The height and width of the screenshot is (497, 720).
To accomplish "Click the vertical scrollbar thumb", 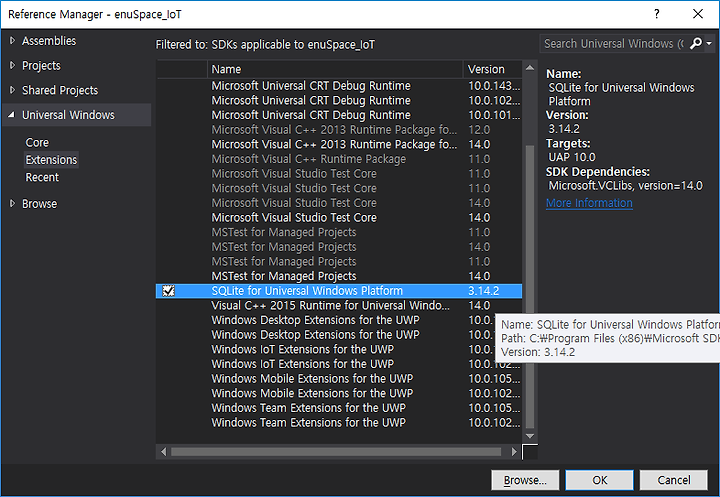I will pos(530,287).
